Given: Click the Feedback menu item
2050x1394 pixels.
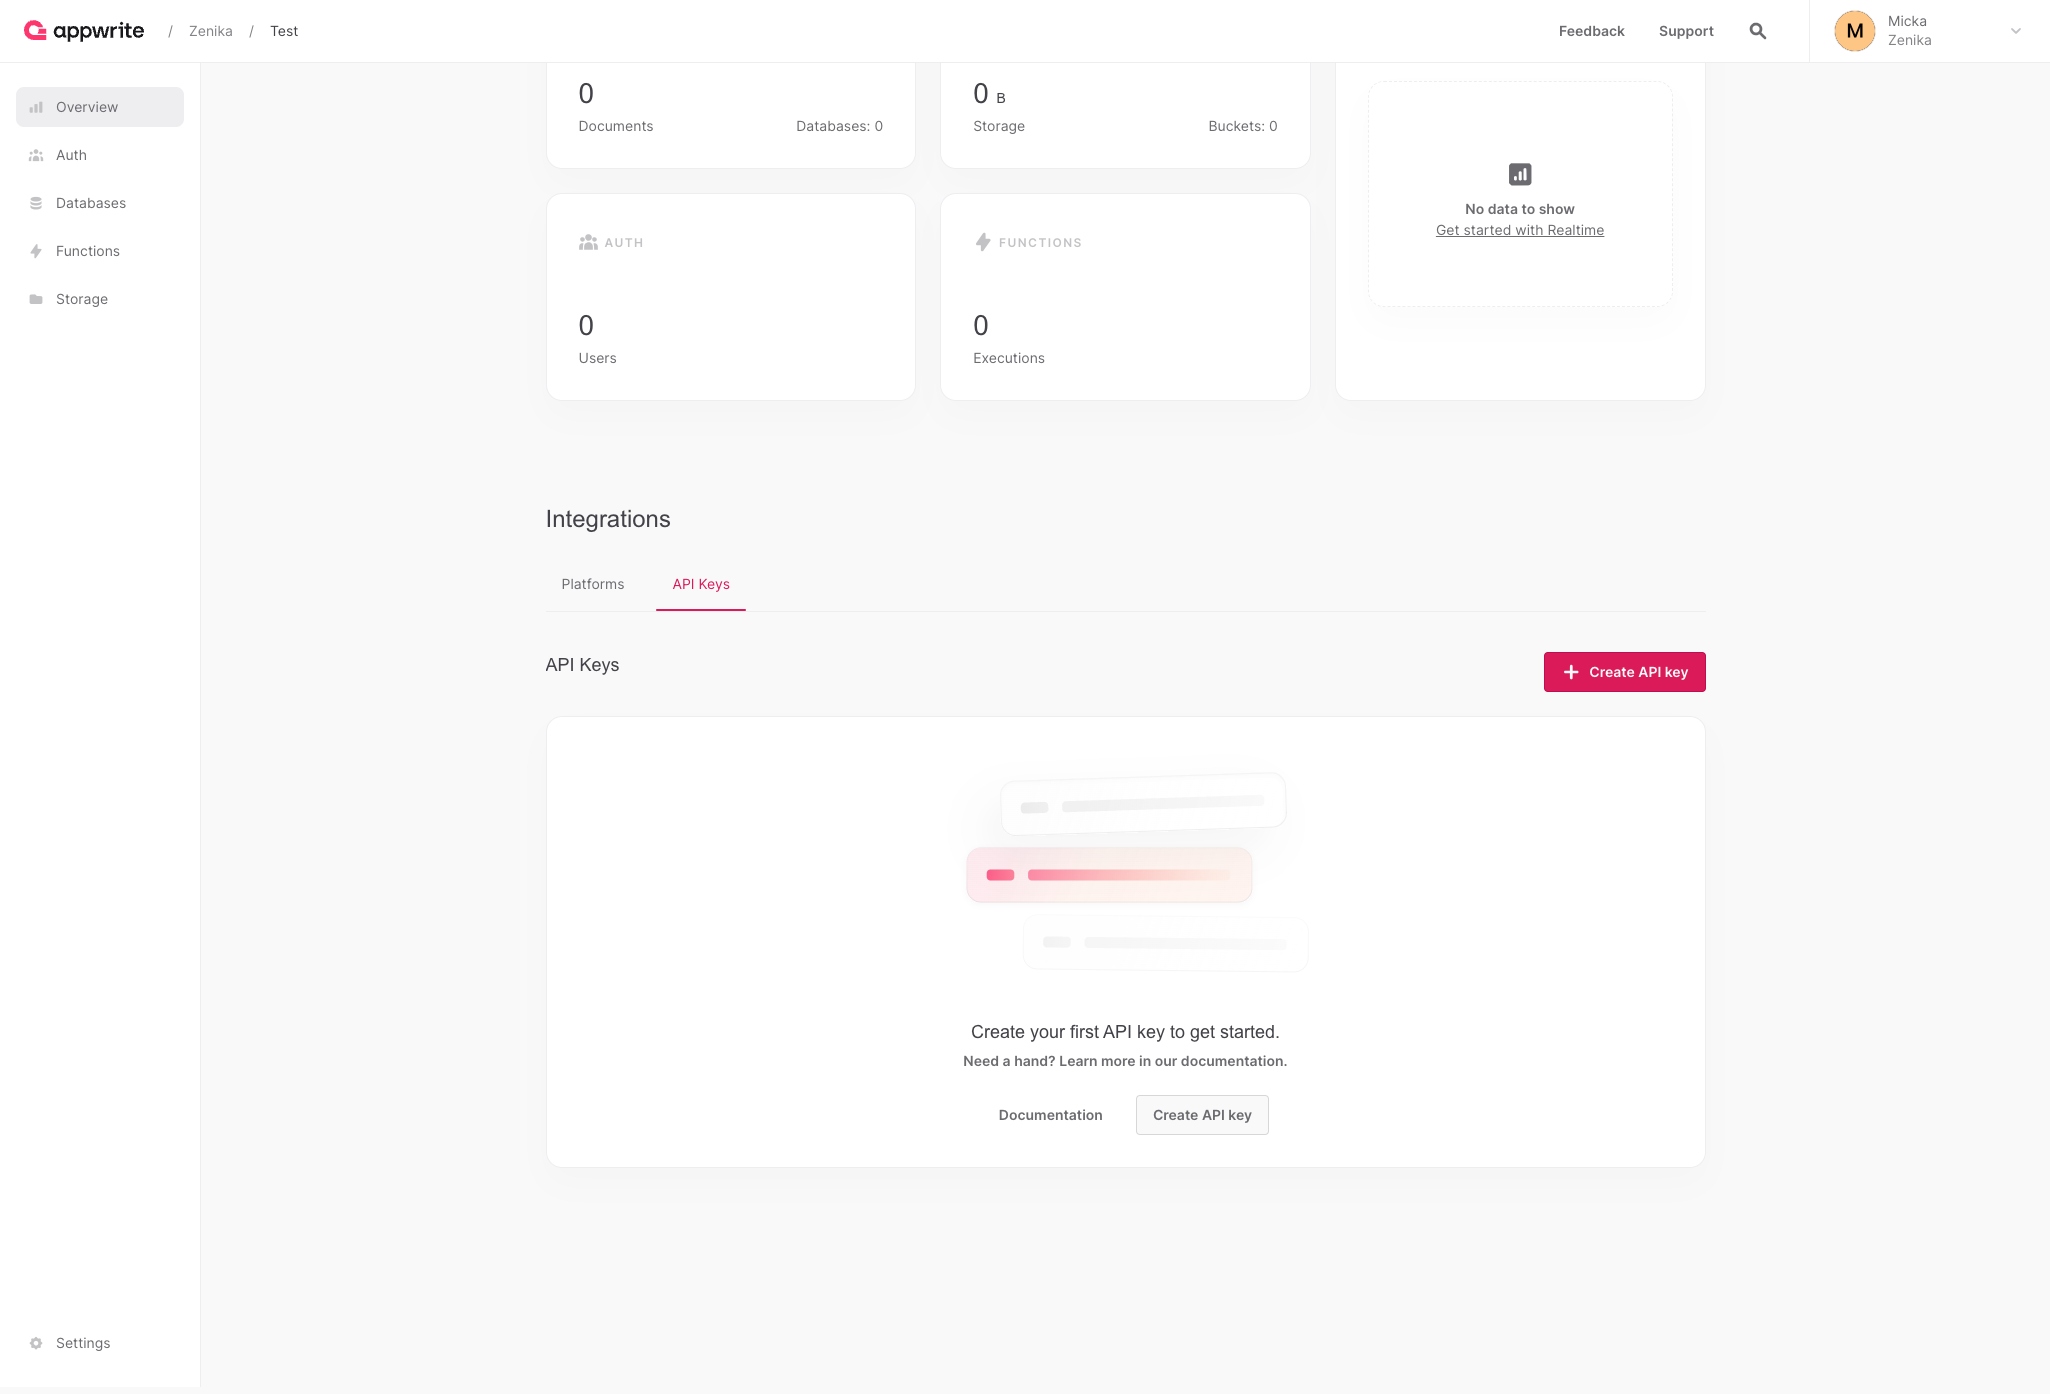Looking at the screenshot, I should click(x=1591, y=30).
